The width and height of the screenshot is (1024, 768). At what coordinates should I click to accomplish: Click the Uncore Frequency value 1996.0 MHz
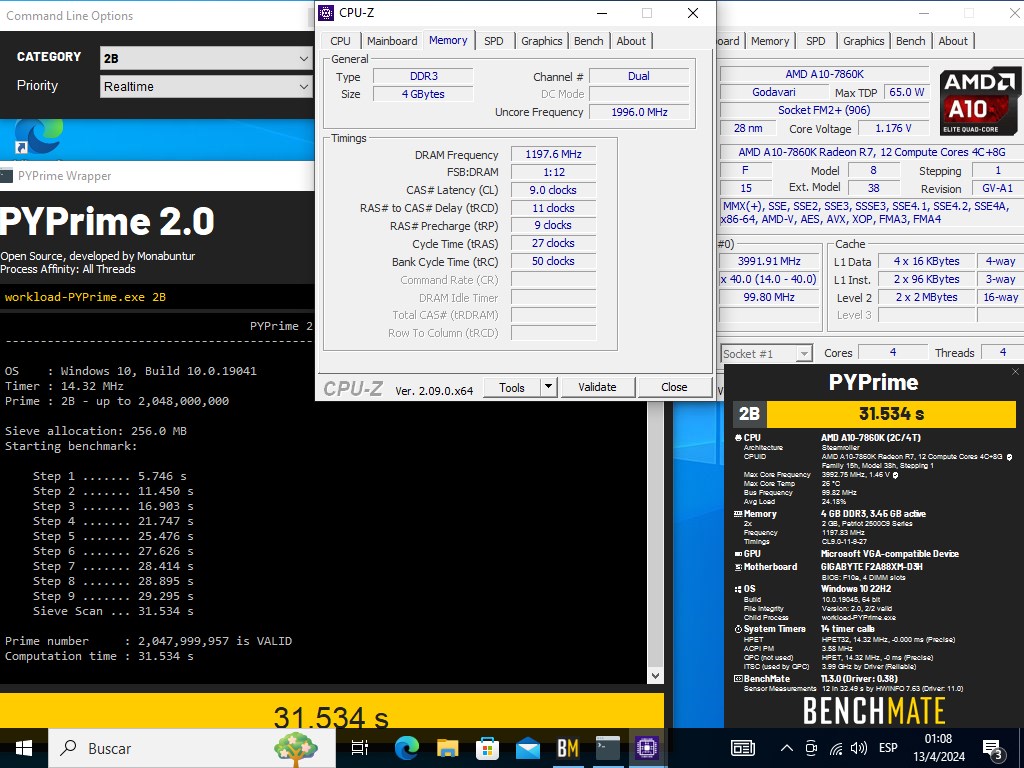(x=639, y=112)
